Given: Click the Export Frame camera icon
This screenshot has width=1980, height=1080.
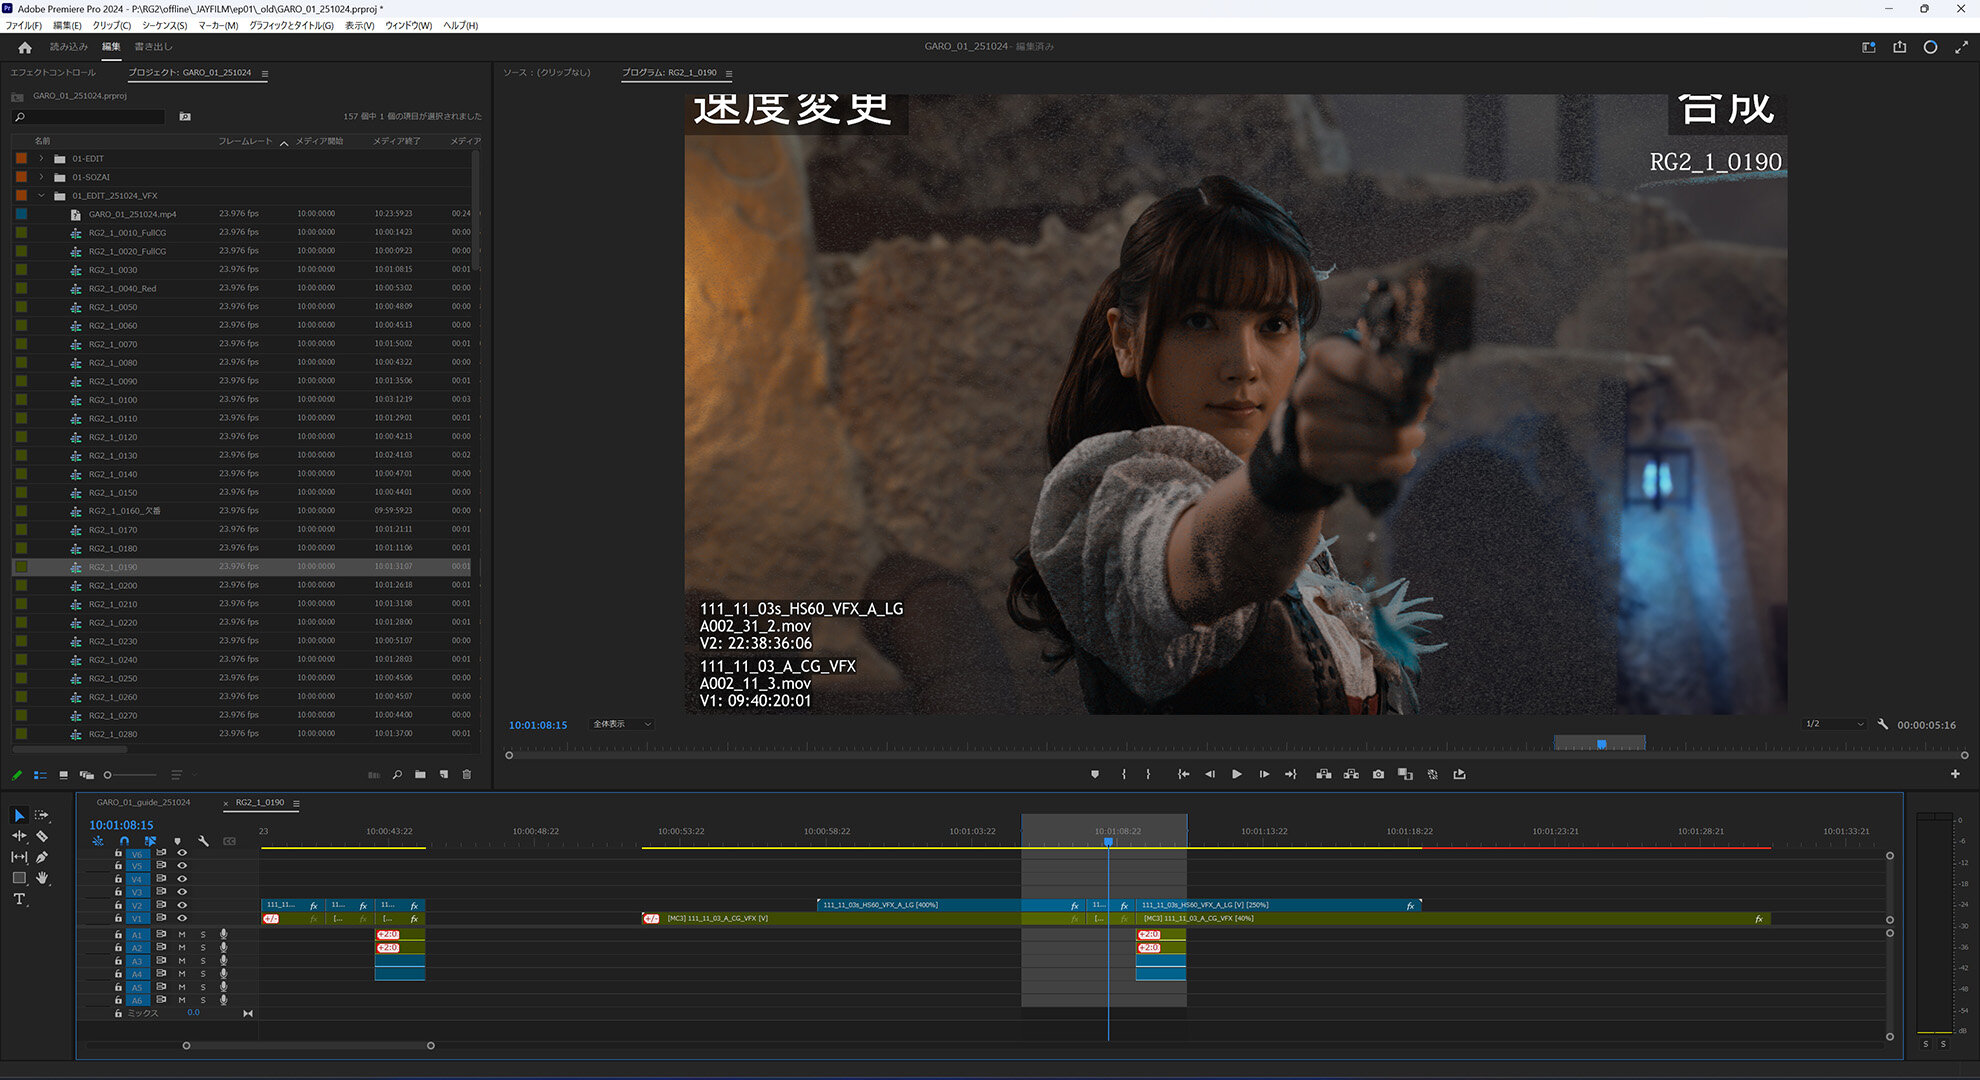Looking at the screenshot, I should (x=1378, y=774).
